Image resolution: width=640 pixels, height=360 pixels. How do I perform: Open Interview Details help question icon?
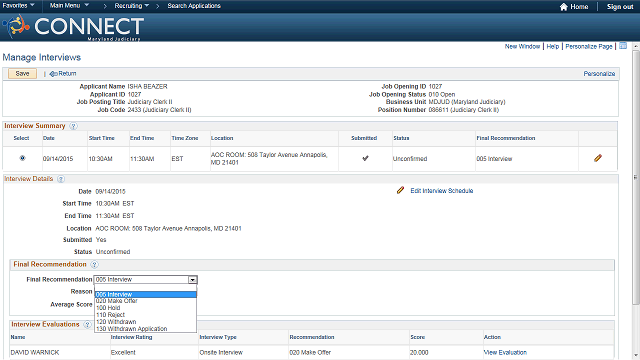[x=61, y=179]
